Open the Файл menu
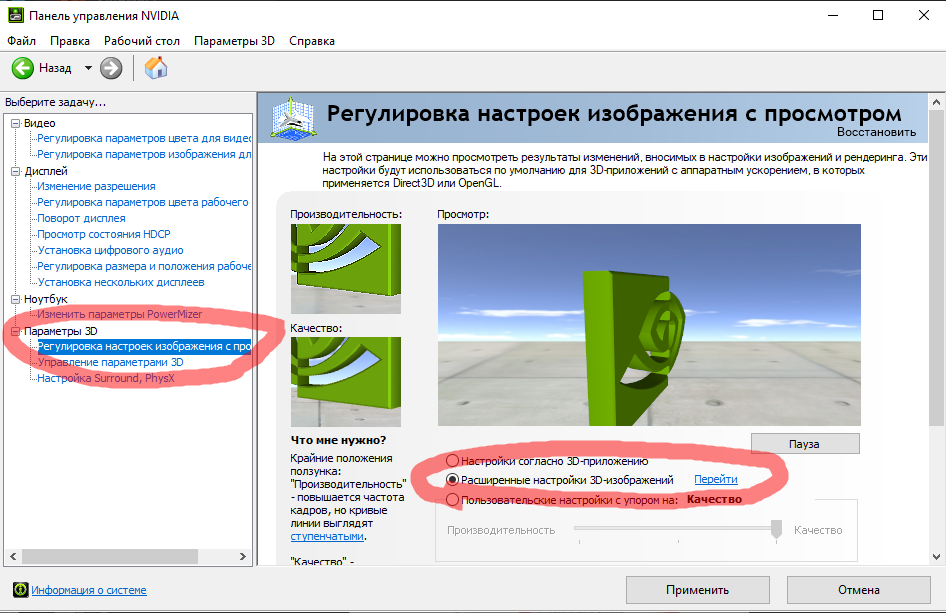 coord(21,41)
